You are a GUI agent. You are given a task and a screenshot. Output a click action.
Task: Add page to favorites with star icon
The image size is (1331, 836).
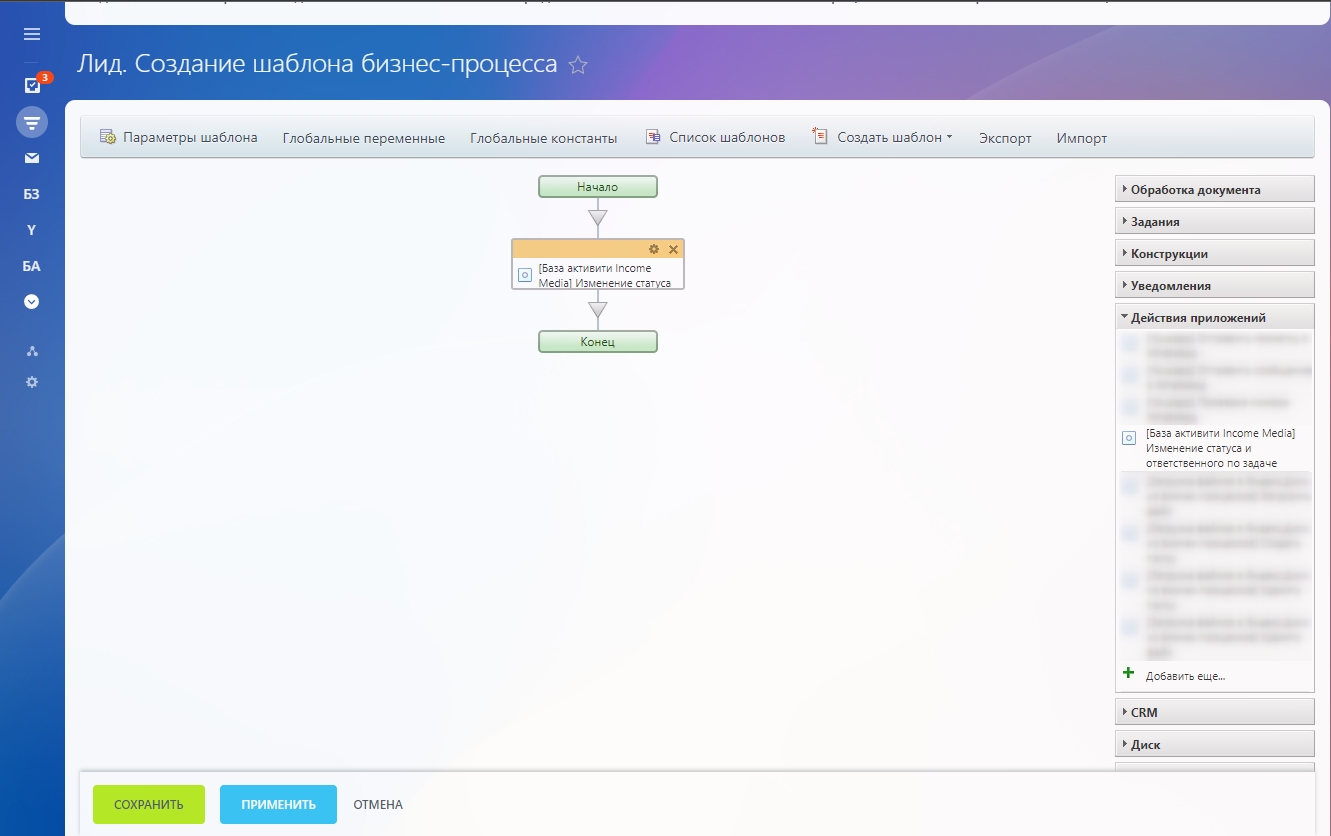tap(578, 65)
